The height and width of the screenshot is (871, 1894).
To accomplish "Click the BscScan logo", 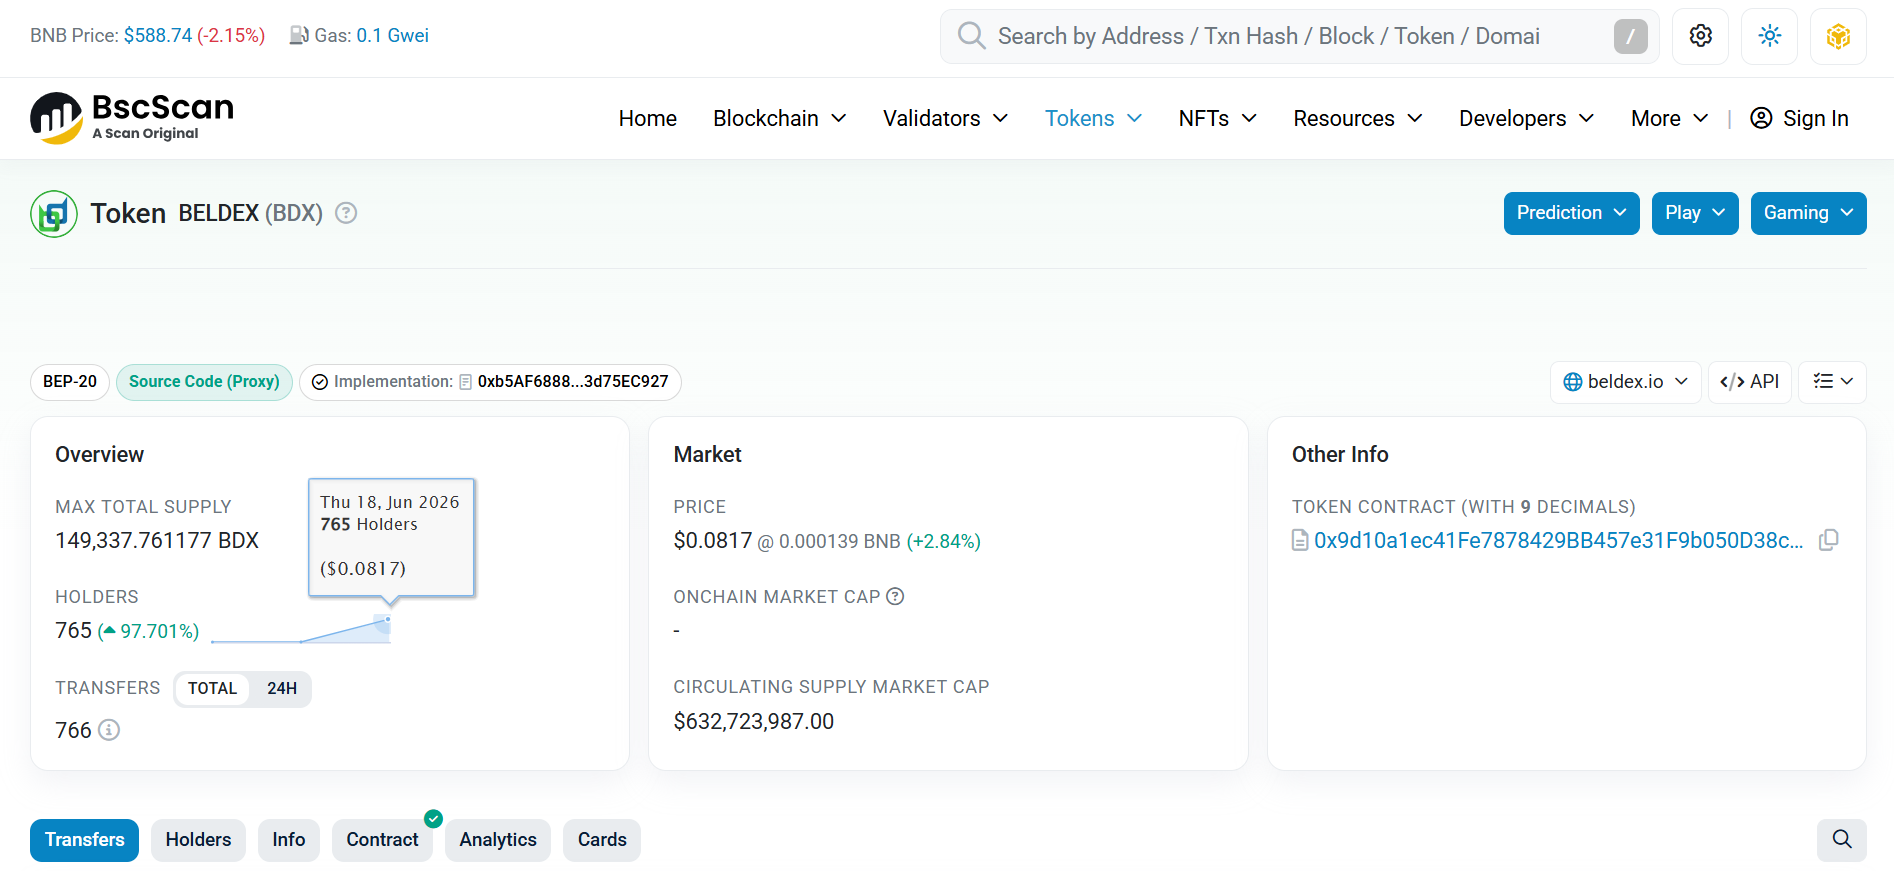I will [132, 118].
